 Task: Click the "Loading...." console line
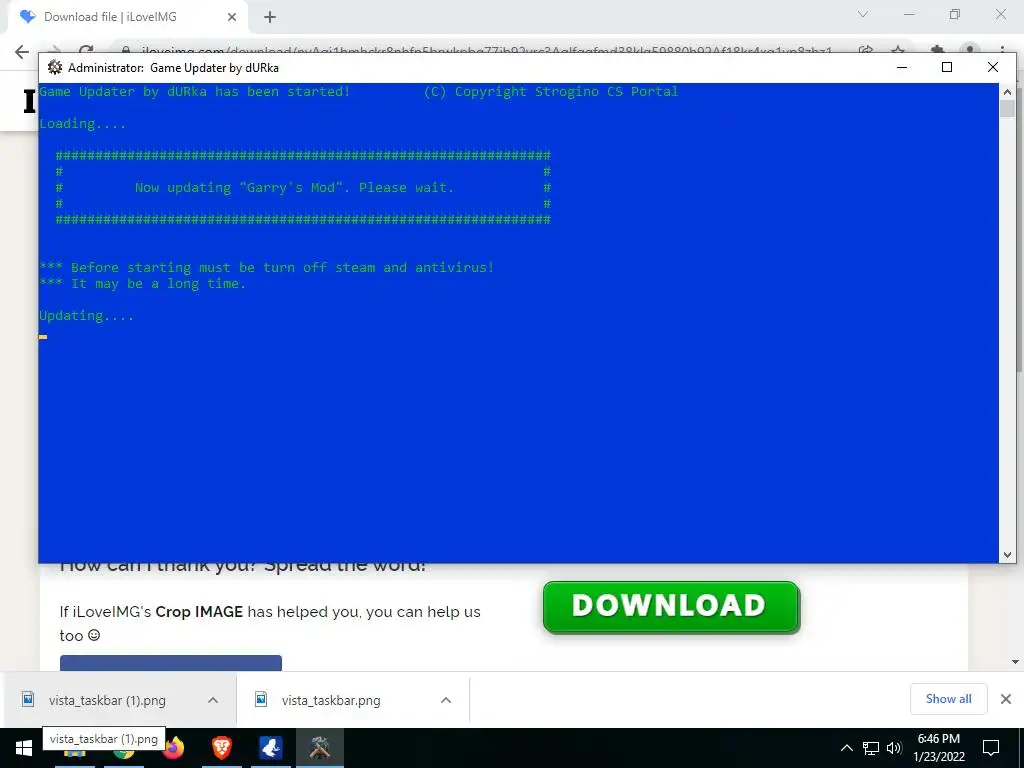coord(83,124)
